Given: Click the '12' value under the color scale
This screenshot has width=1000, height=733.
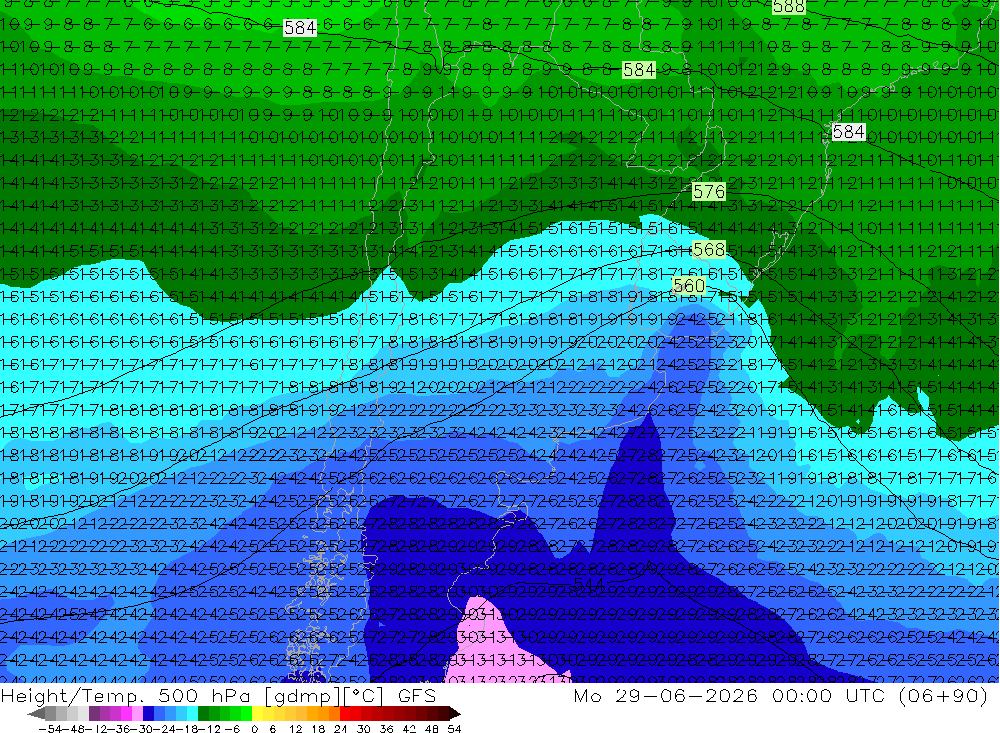Looking at the screenshot, I should pos(296,729).
